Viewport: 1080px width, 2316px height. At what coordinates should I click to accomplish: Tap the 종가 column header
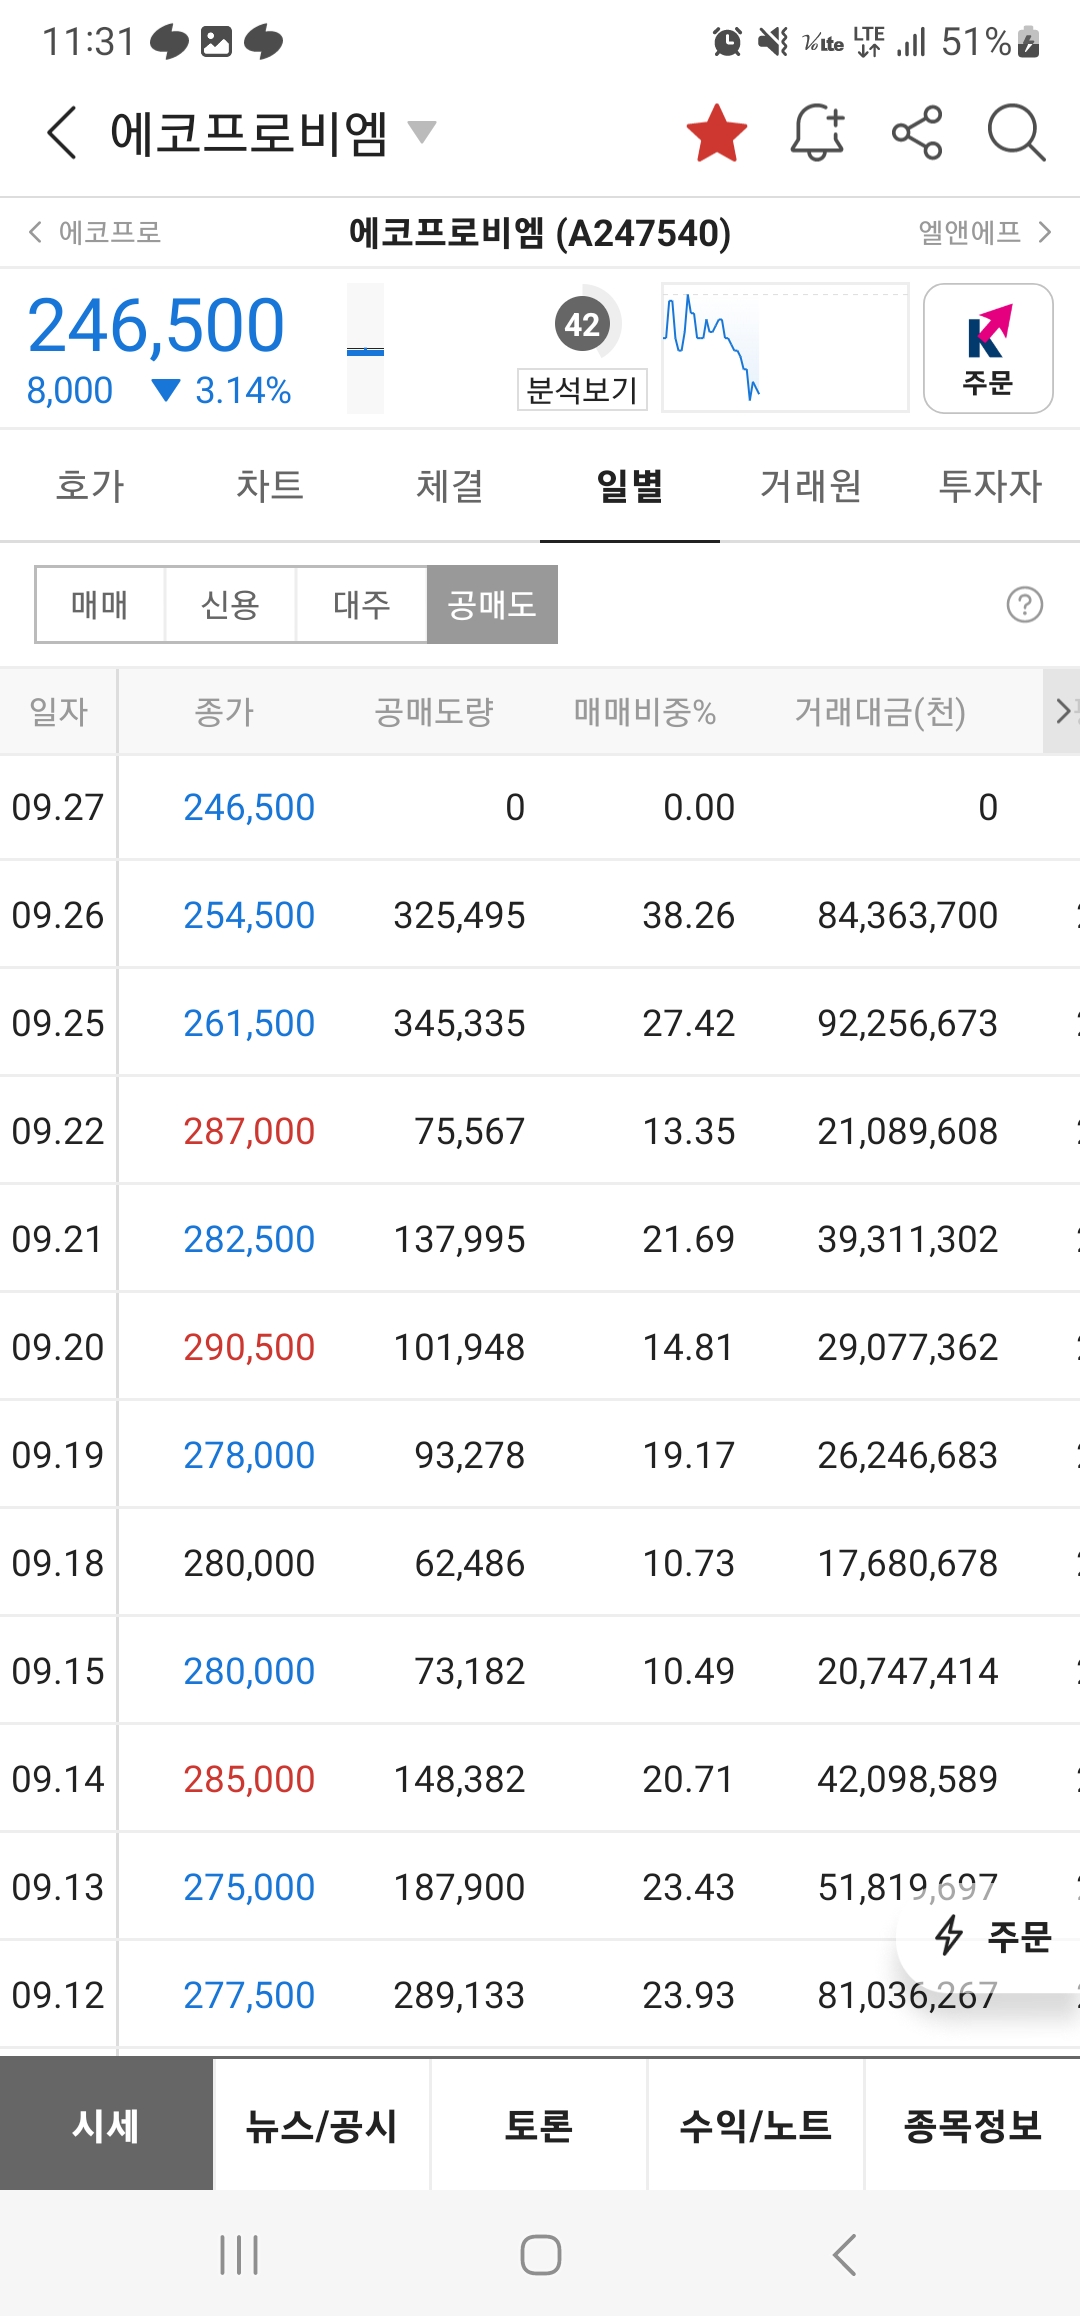[x=225, y=712]
